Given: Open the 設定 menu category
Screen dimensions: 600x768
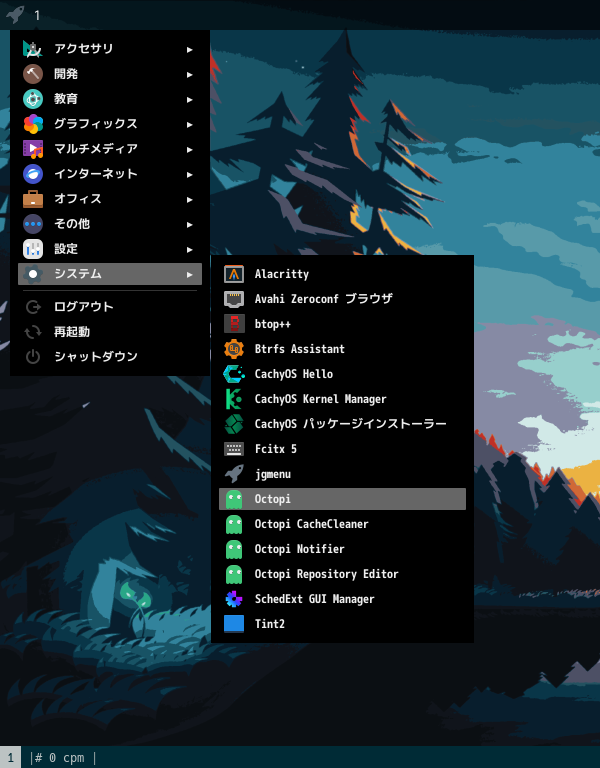Looking at the screenshot, I should 110,249.
